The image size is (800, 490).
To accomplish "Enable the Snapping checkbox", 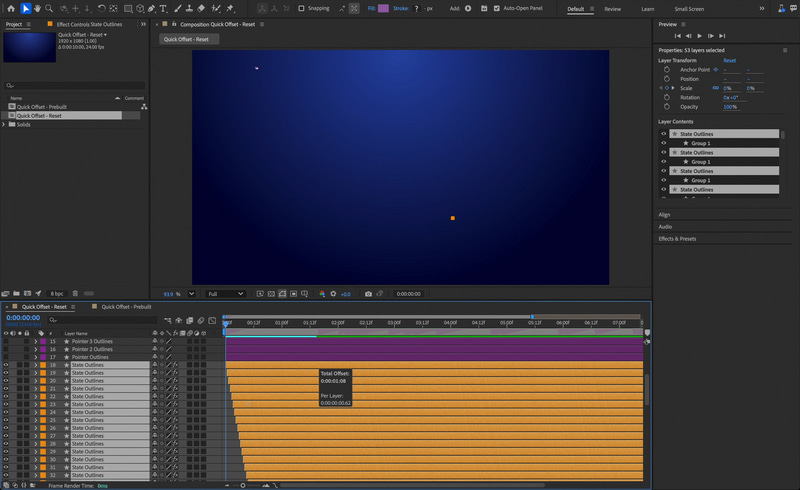I will [x=302, y=8].
